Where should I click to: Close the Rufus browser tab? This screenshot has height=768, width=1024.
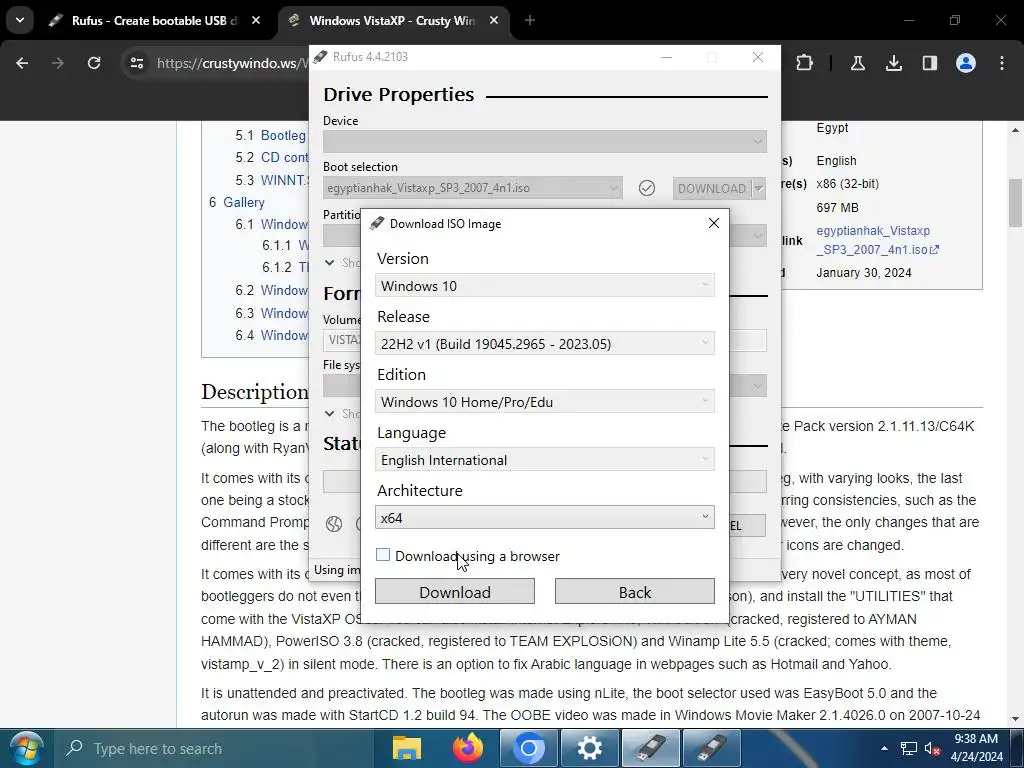pos(256,21)
